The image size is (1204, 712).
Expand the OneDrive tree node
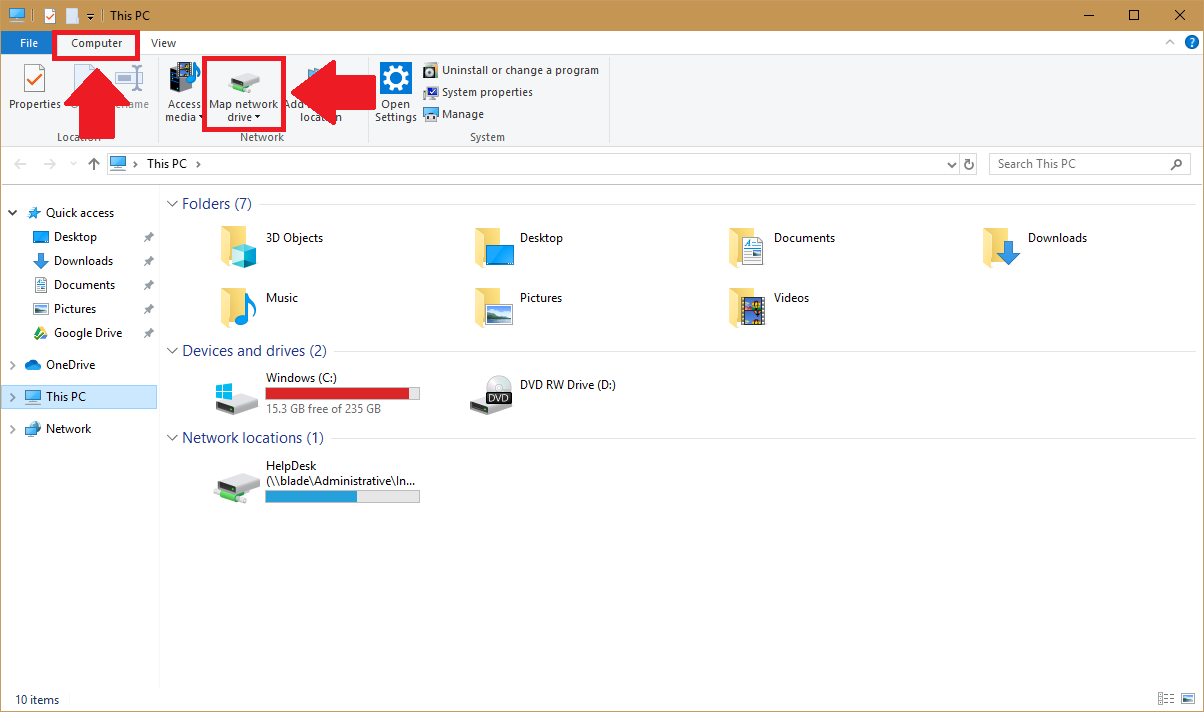point(13,365)
